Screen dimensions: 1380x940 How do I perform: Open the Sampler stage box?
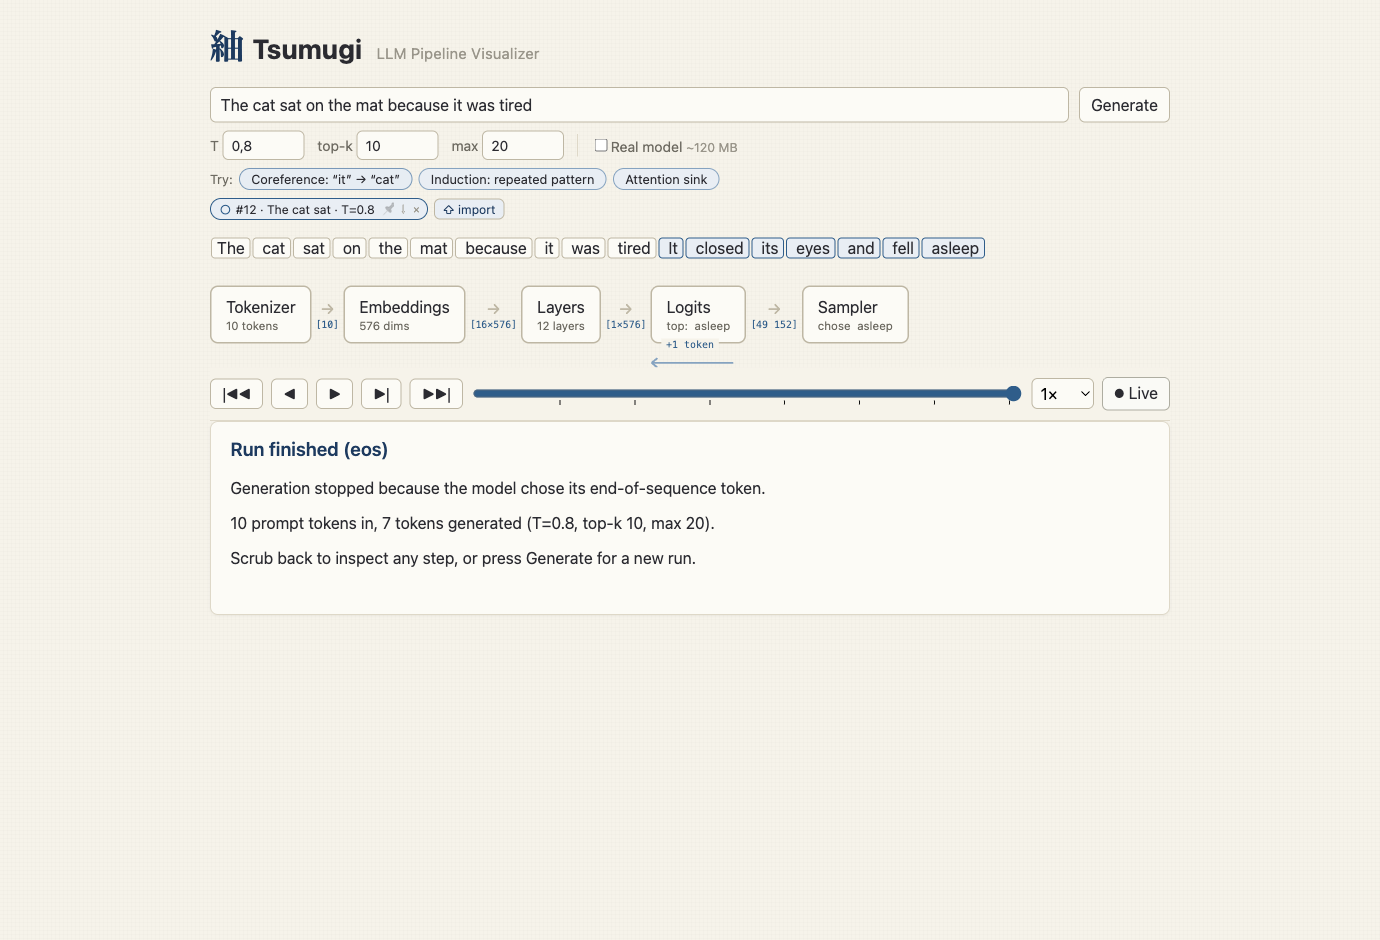point(855,315)
